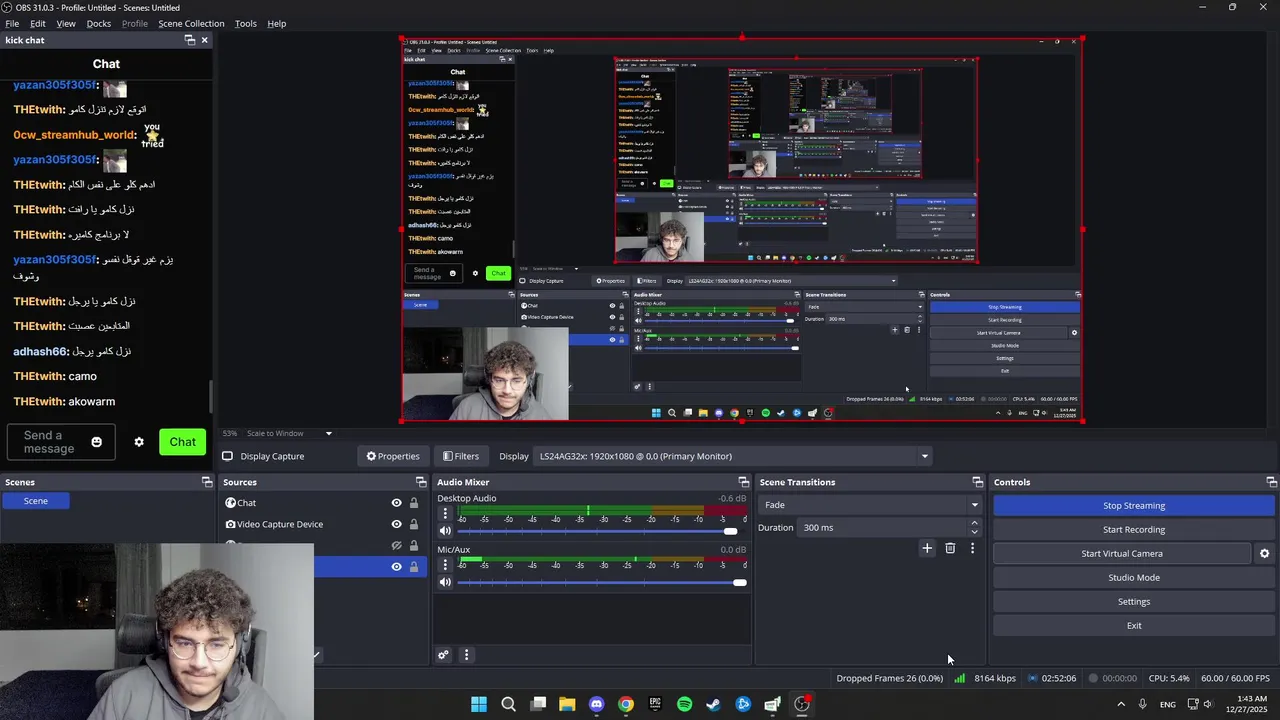Mute Mic/Aux speaker button
Image resolution: width=1280 pixels, height=720 pixels.
click(x=445, y=582)
